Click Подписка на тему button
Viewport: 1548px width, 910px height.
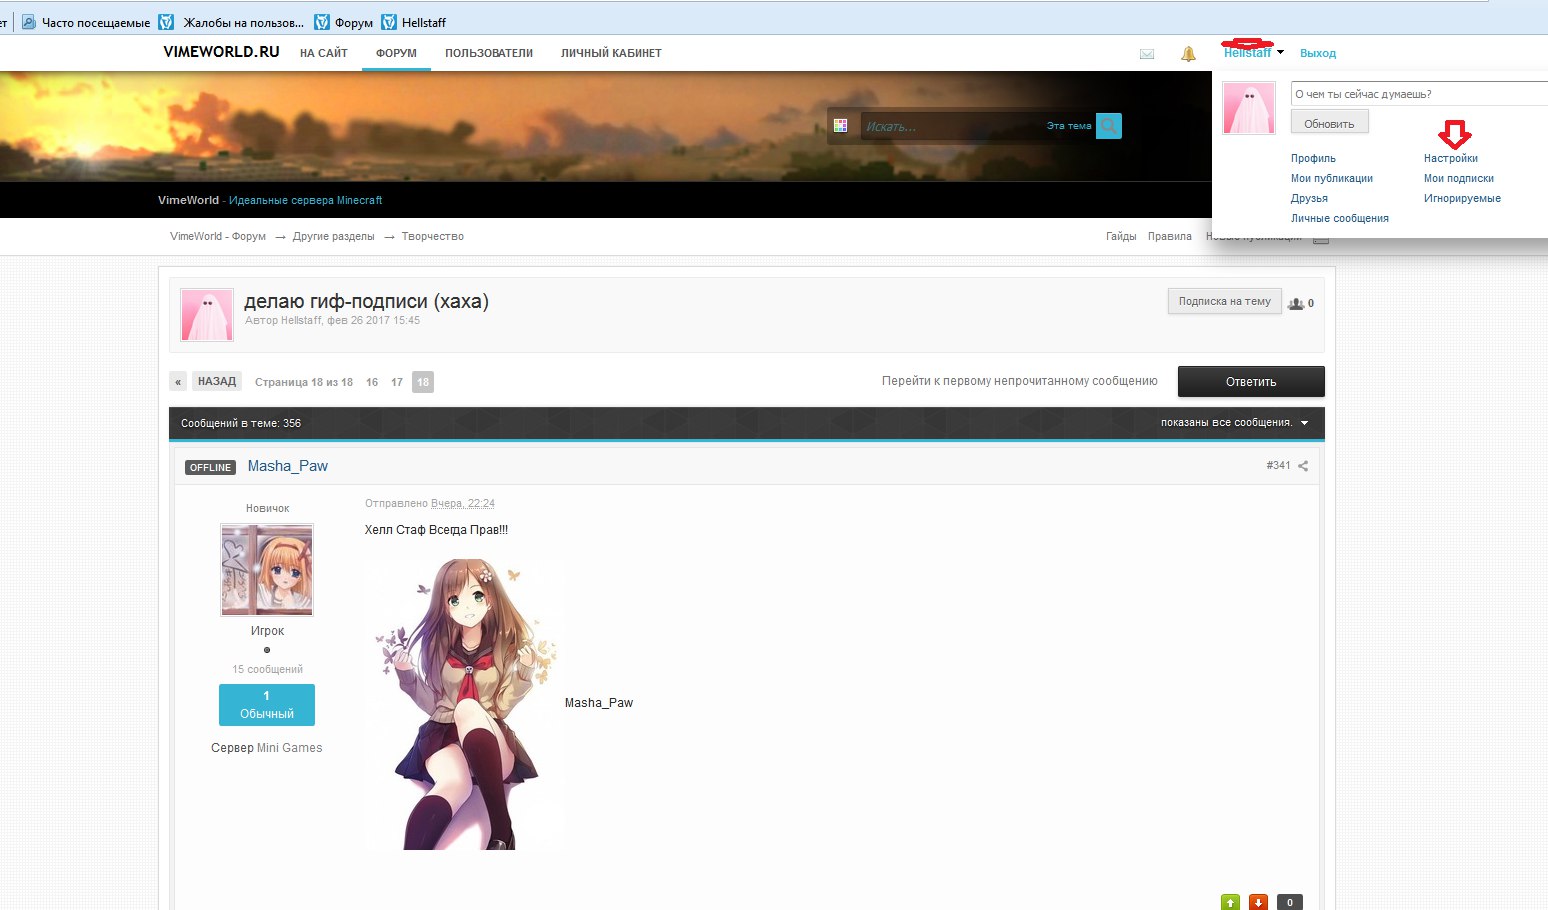[1225, 301]
